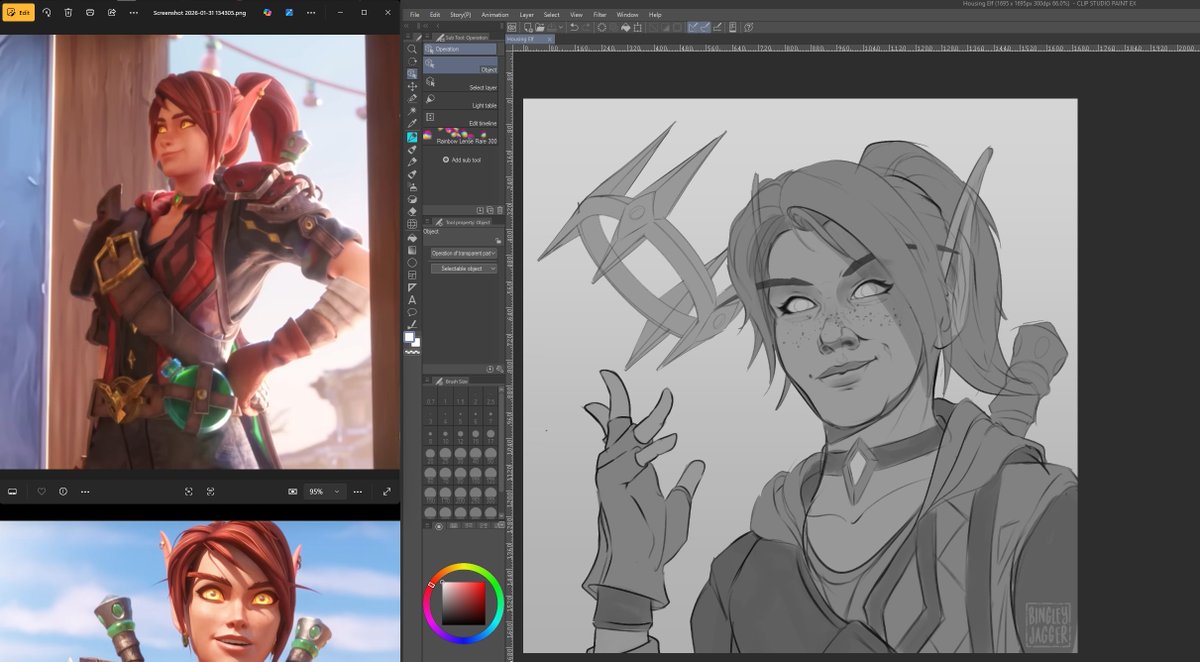1200x662 pixels.
Task: Open the Edit menu in Clip Studio
Action: click(435, 15)
